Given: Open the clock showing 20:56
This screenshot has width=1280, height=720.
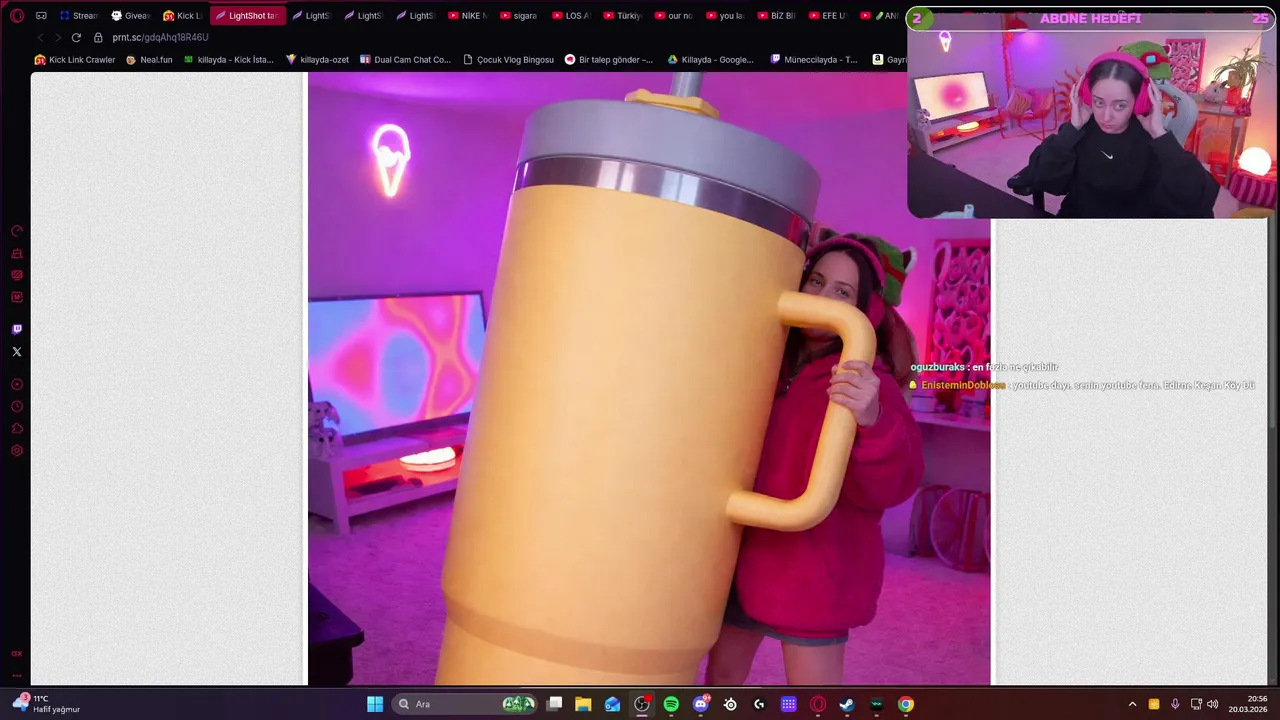Looking at the screenshot, I should (x=1247, y=704).
